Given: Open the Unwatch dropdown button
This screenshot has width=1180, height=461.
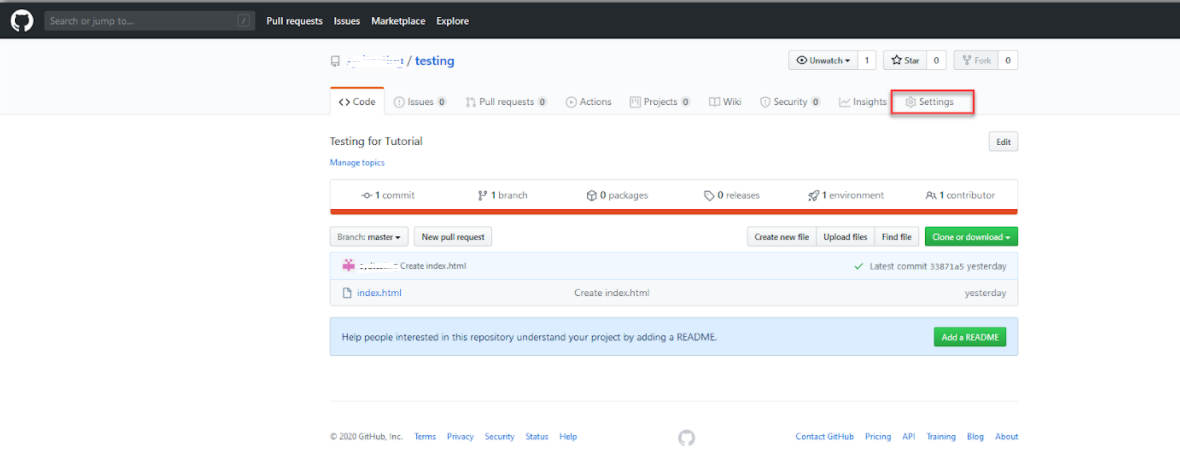Looking at the screenshot, I should [823, 60].
